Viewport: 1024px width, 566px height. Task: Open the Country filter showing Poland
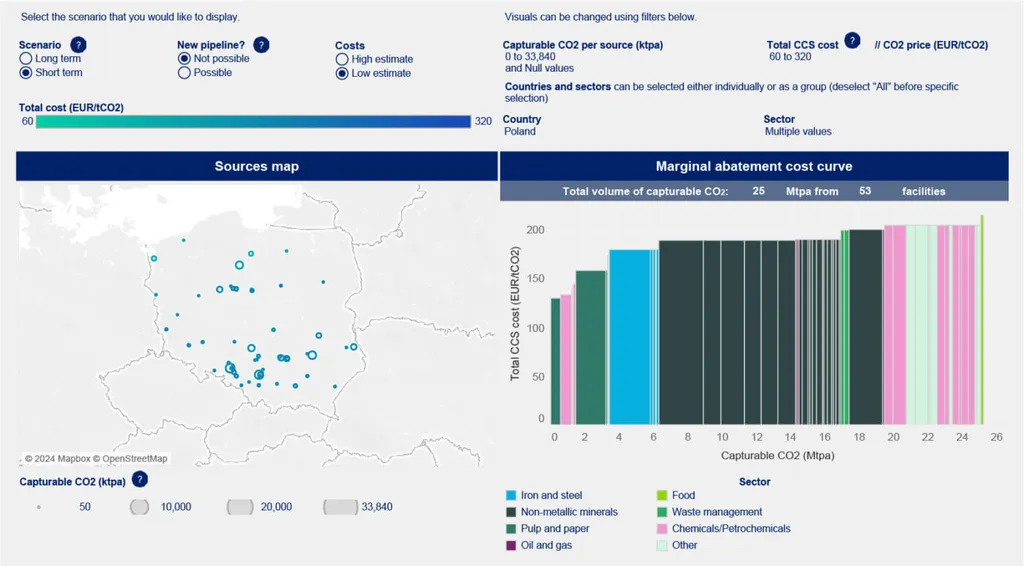tap(520, 132)
